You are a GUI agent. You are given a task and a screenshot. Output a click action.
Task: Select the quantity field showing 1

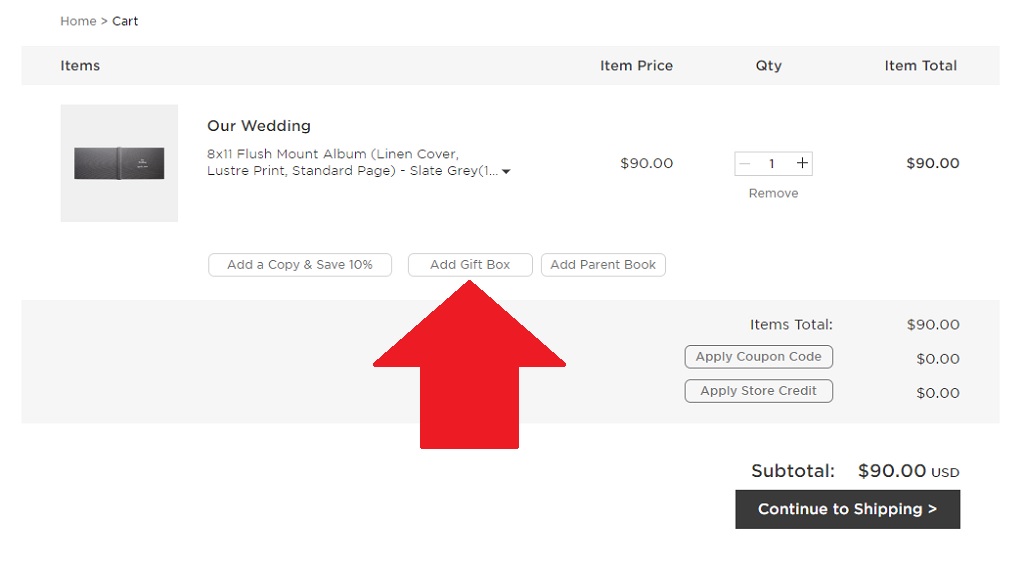click(x=772, y=163)
